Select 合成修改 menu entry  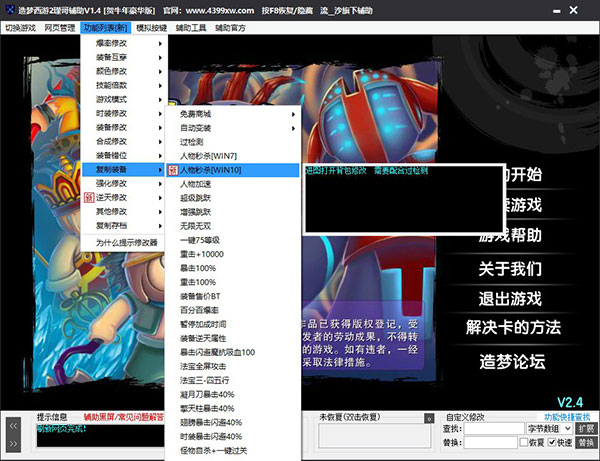[x=122, y=142]
